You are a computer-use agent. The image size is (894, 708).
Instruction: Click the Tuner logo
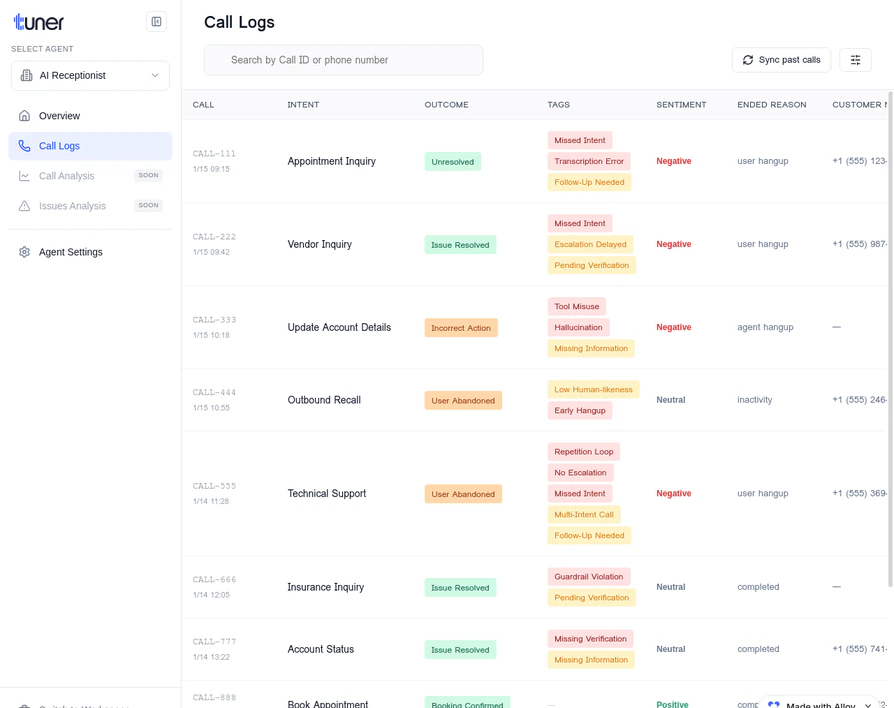click(x=39, y=22)
